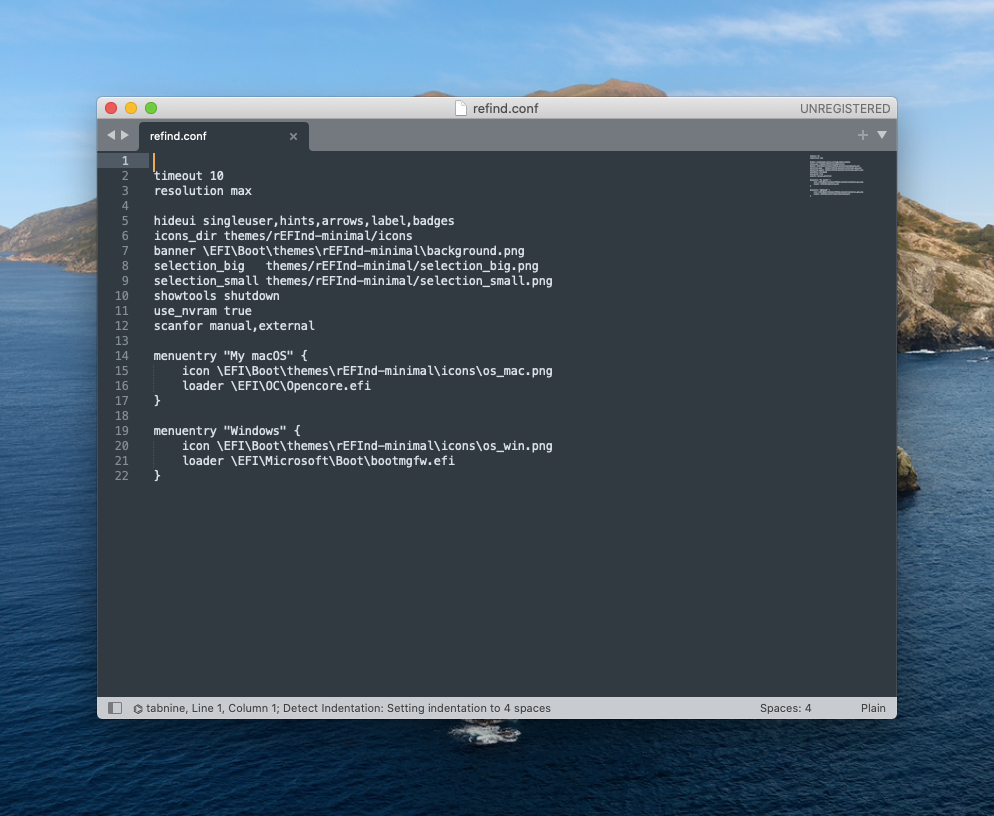Open the Spaces: 4 indentation menu
Viewport: 994px width, 816px height.
tap(785, 708)
